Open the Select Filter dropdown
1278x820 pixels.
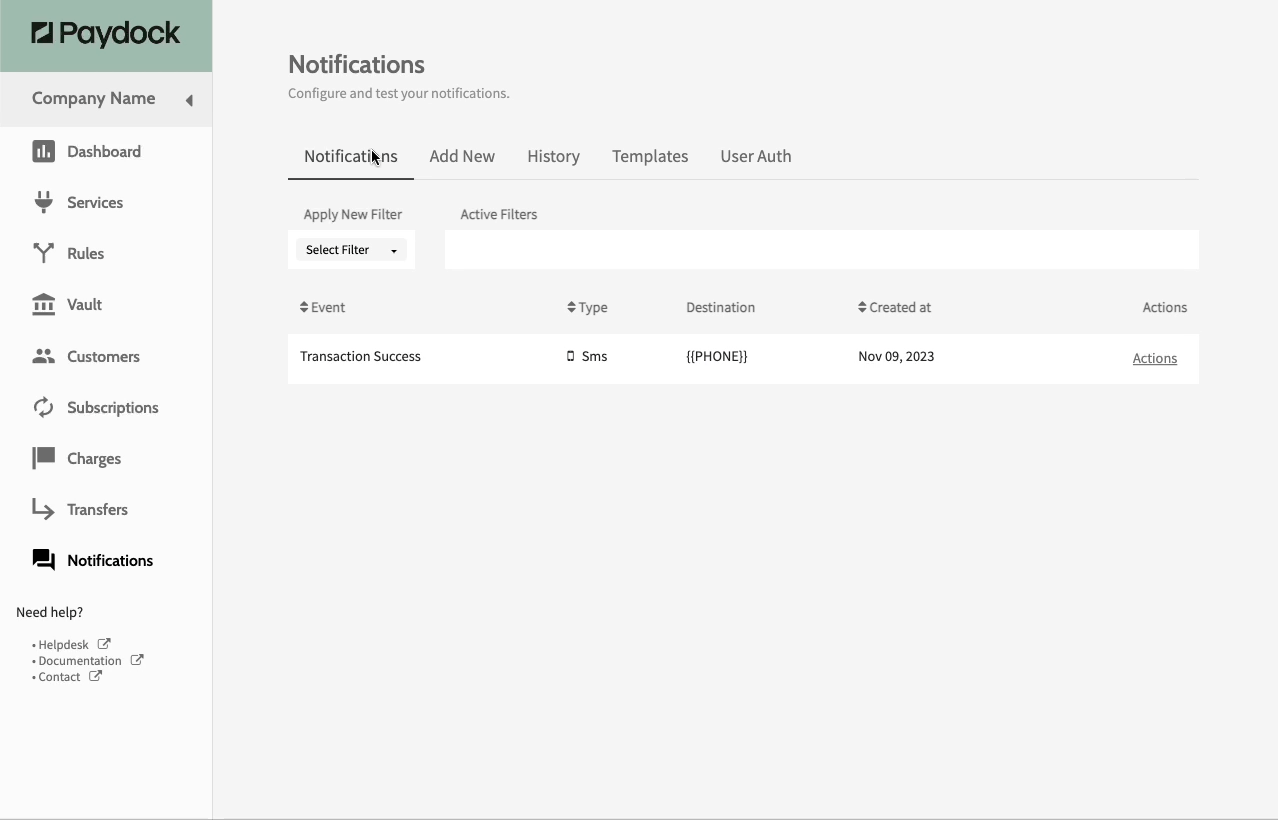(351, 250)
